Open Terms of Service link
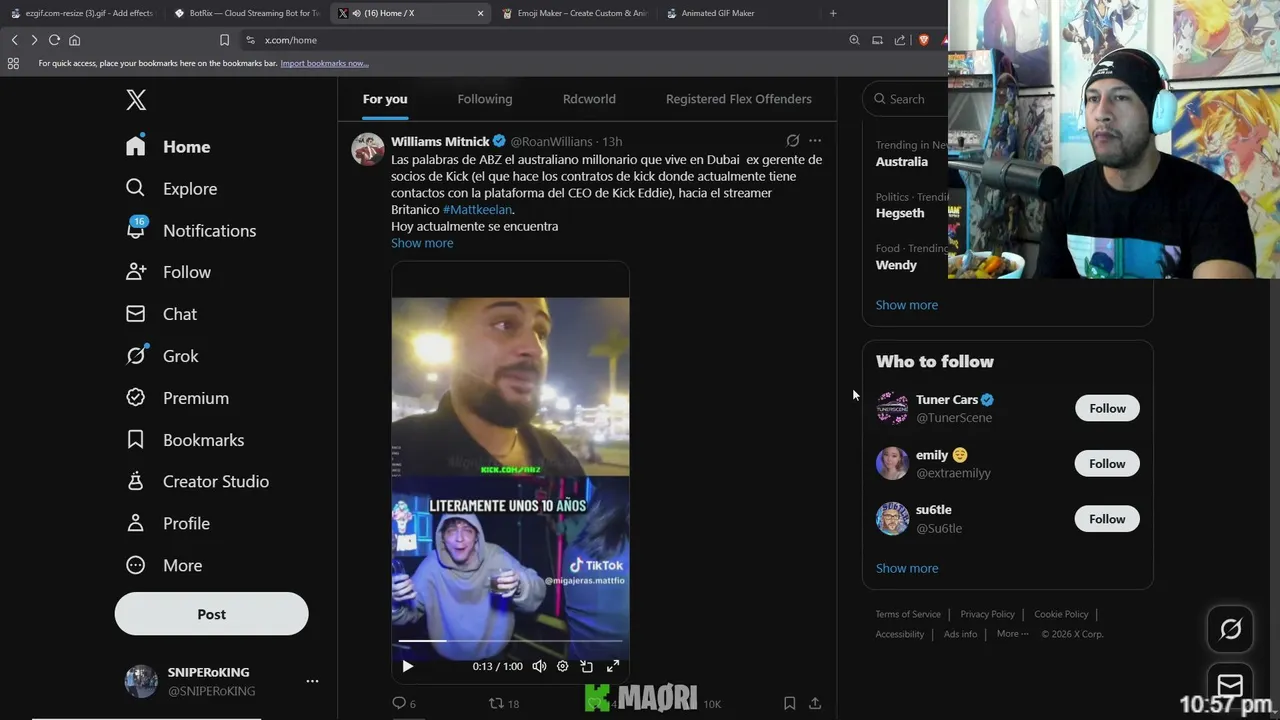The height and width of the screenshot is (720, 1280). pyautogui.click(x=908, y=614)
